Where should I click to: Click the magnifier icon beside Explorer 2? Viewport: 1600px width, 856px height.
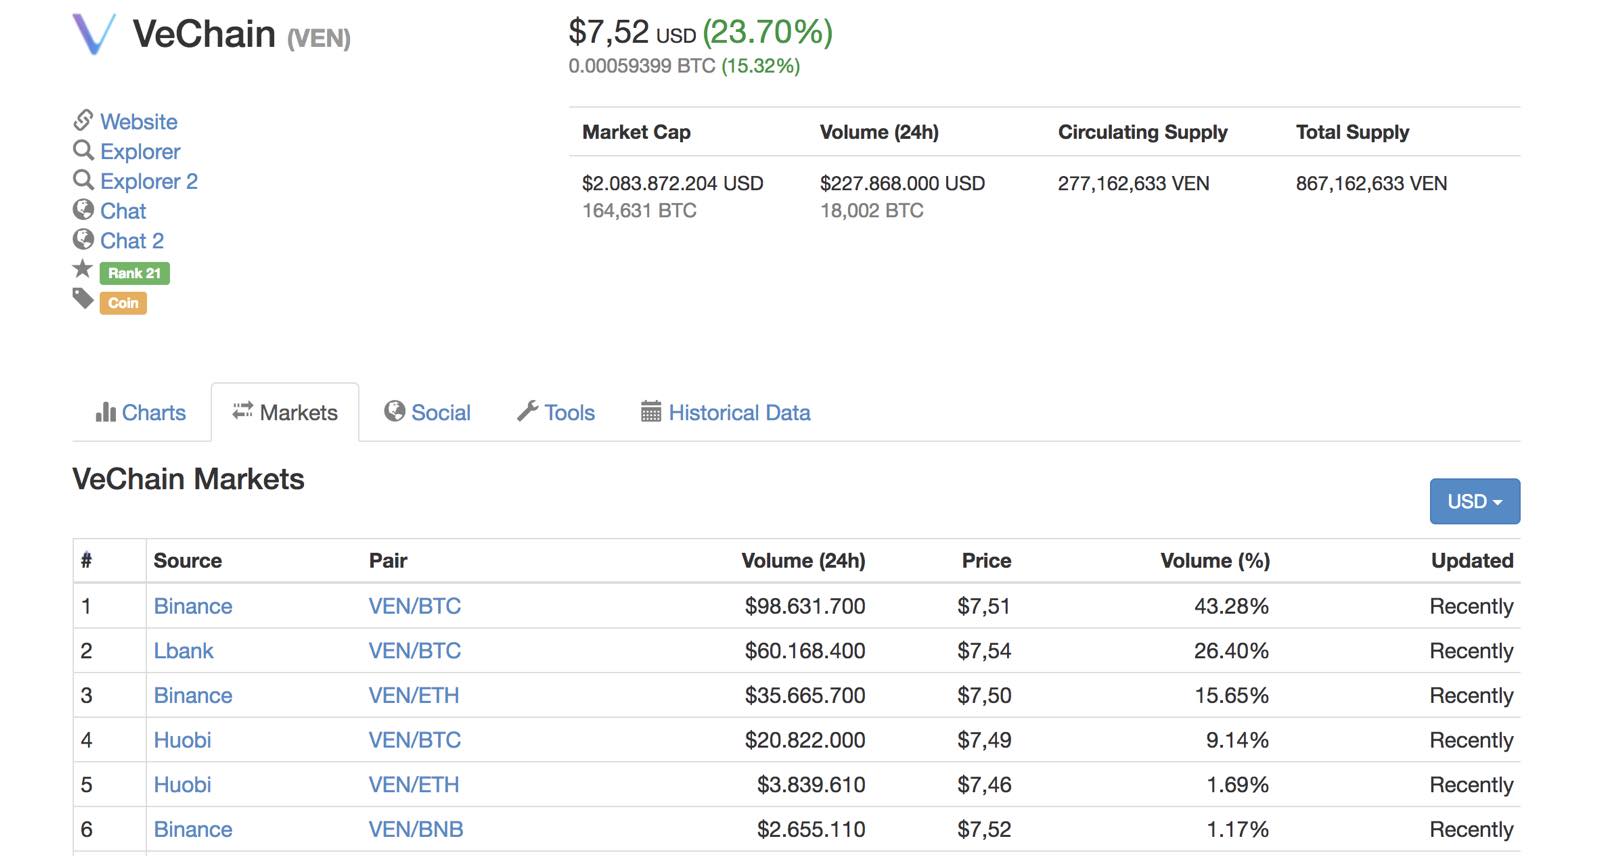click(83, 180)
